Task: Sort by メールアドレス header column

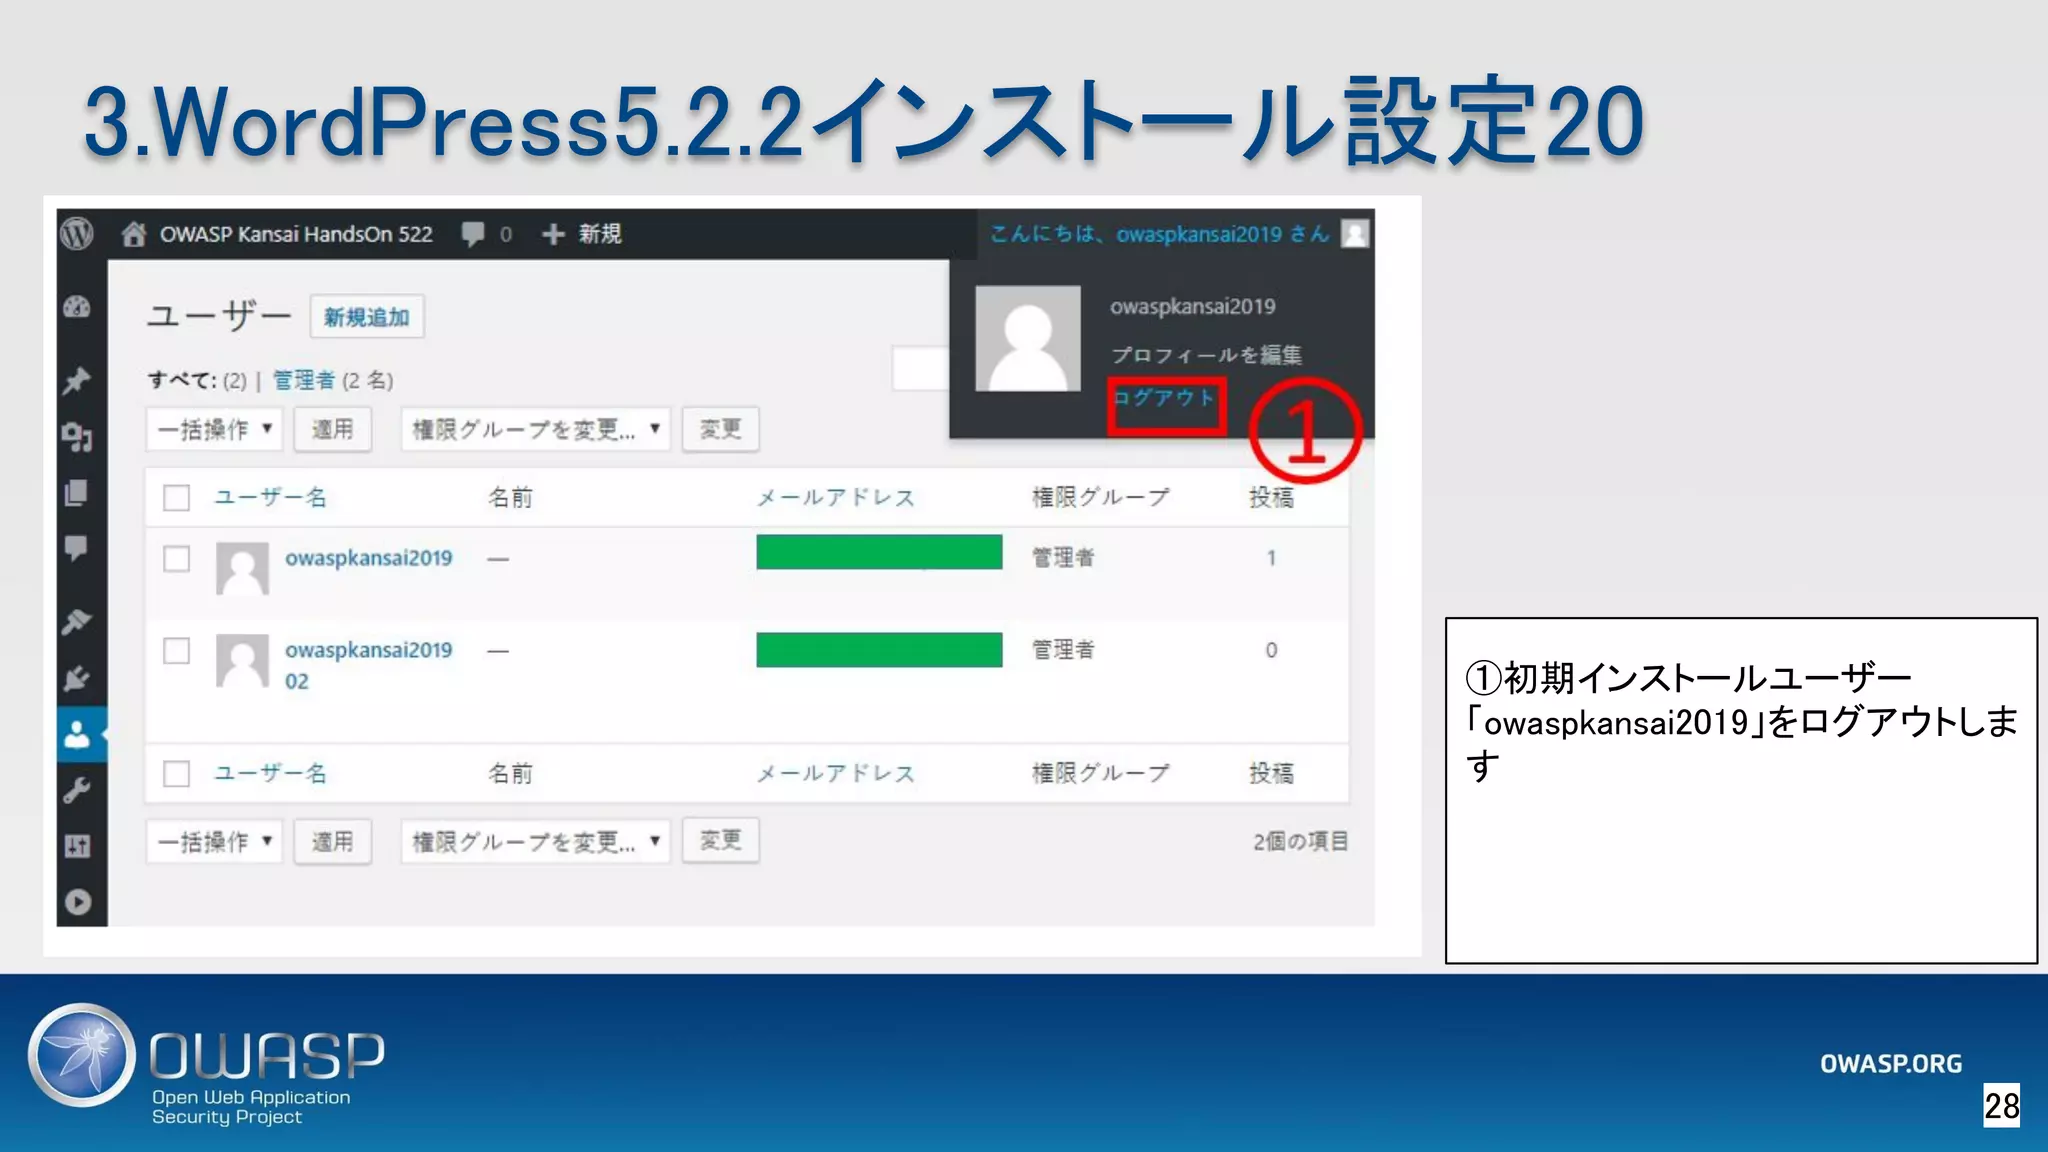Action: [836, 497]
